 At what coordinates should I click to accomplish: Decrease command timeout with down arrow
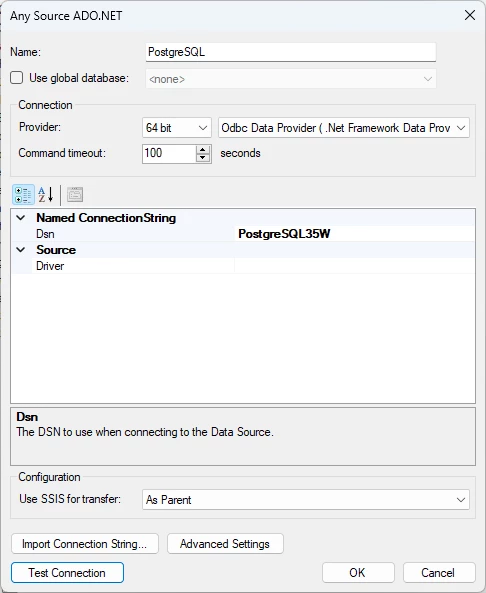point(203,158)
